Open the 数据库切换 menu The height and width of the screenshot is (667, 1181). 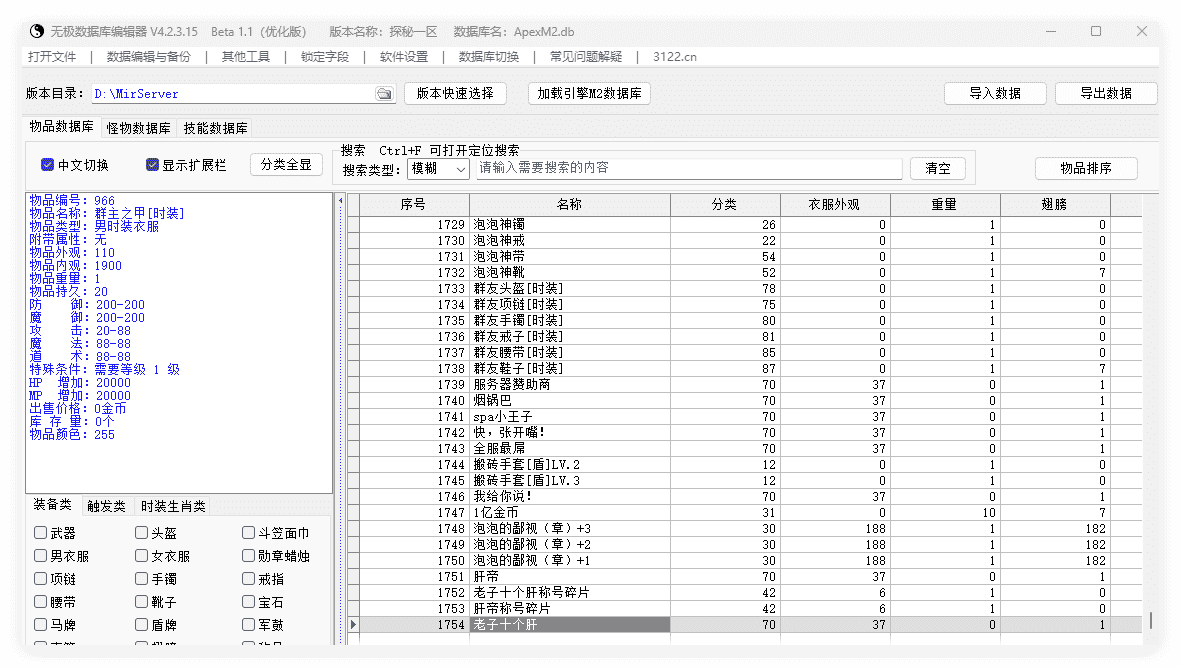[x=488, y=56]
